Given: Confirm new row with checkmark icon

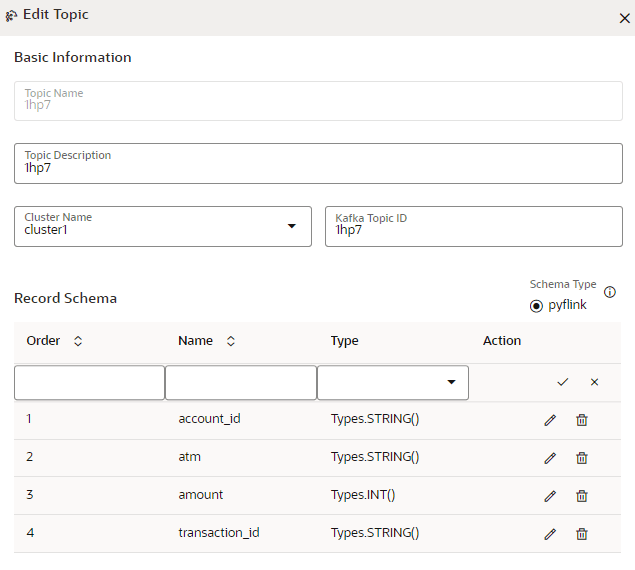Looking at the screenshot, I should point(563,382).
